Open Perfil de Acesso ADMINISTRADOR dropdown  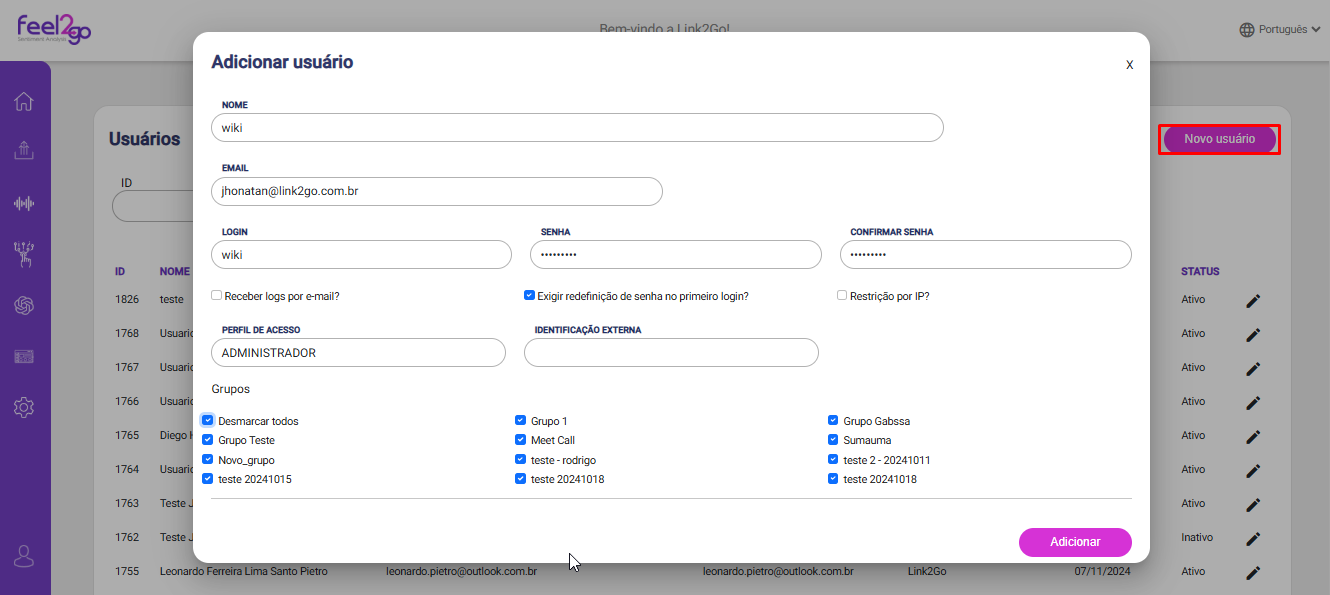click(x=358, y=353)
